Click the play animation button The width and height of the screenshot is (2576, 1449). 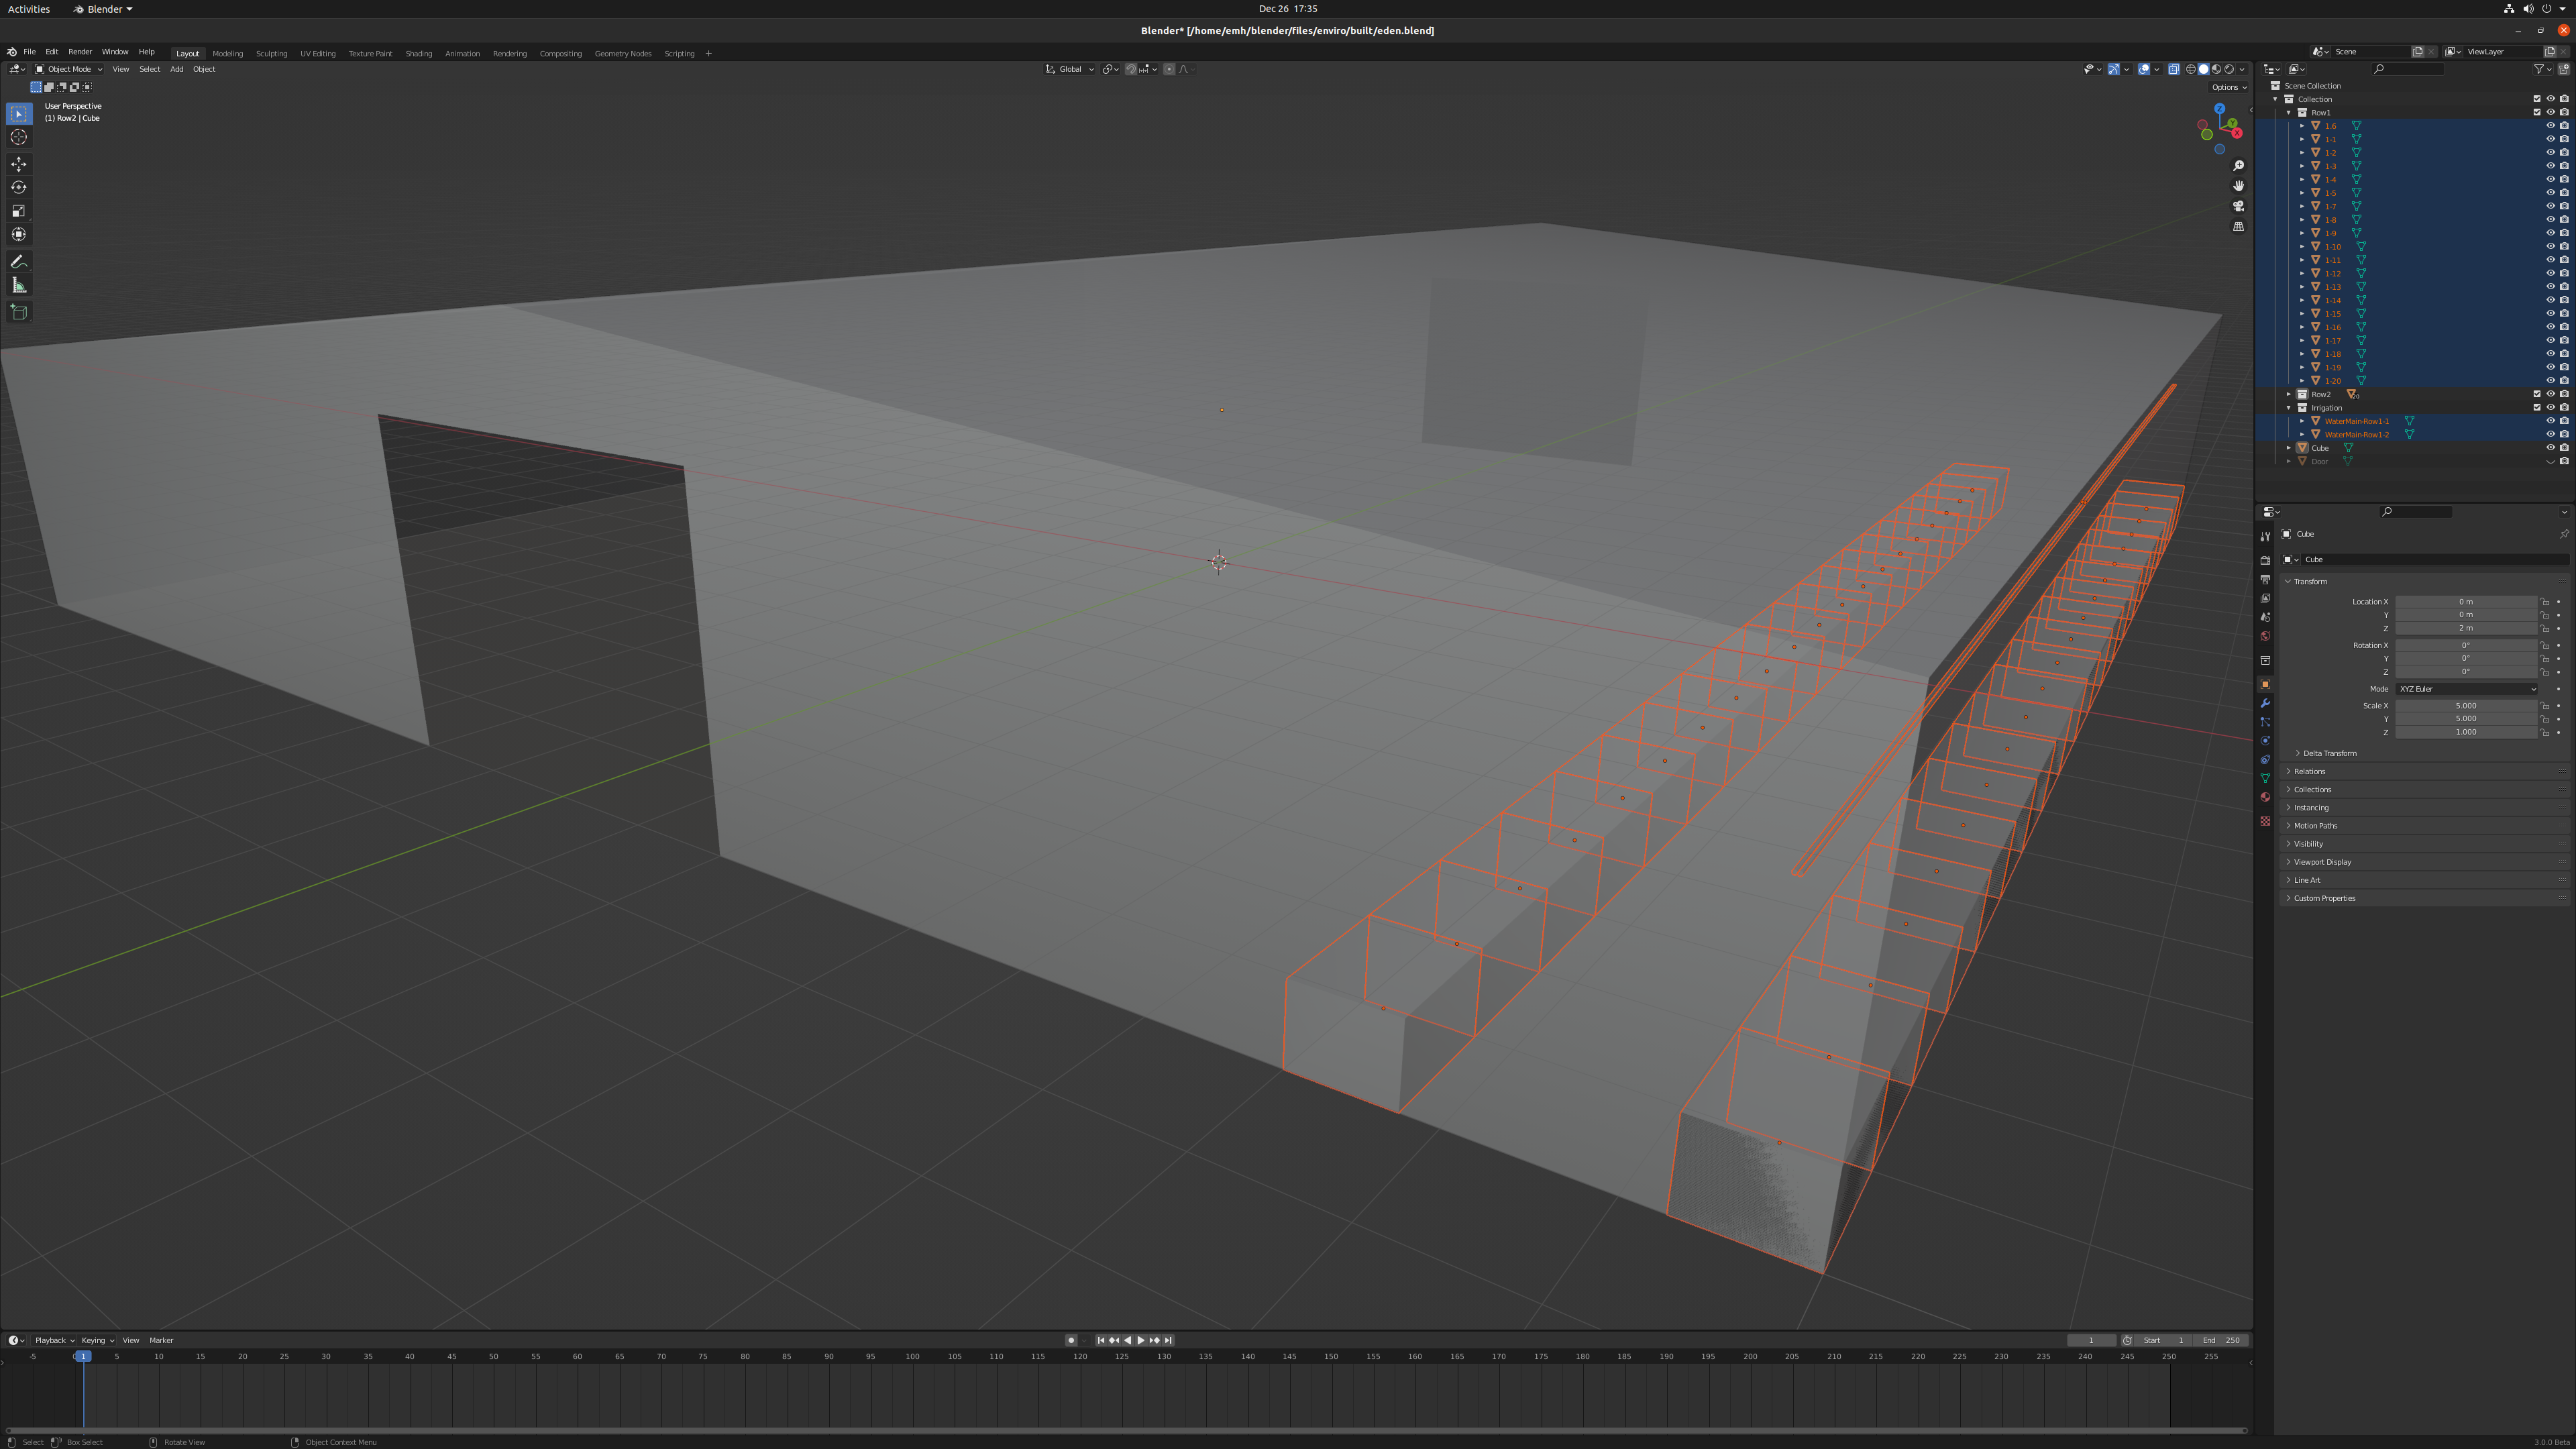[x=1140, y=1340]
